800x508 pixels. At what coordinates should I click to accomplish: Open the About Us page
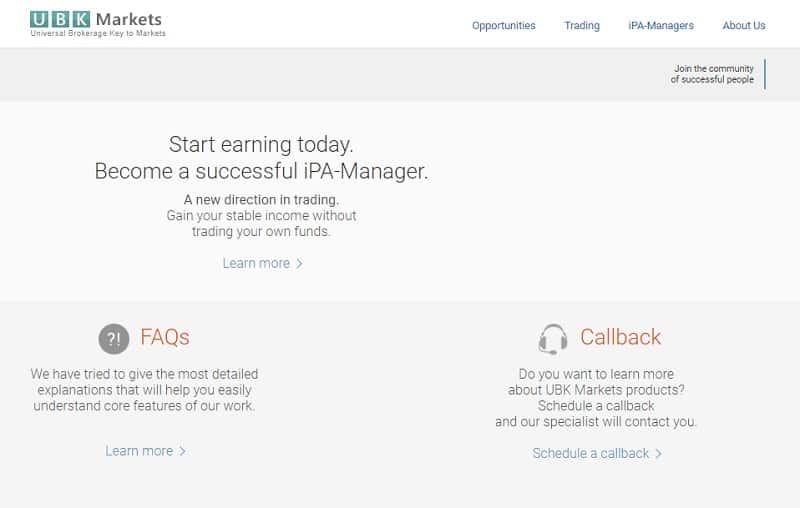click(744, 26)
